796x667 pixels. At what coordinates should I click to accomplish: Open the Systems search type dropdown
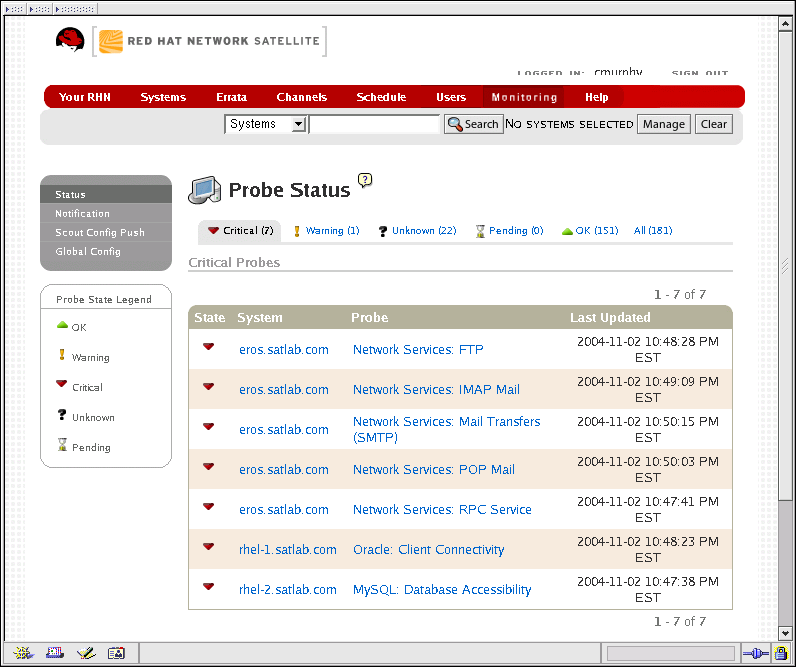click(x=265, y=124)
